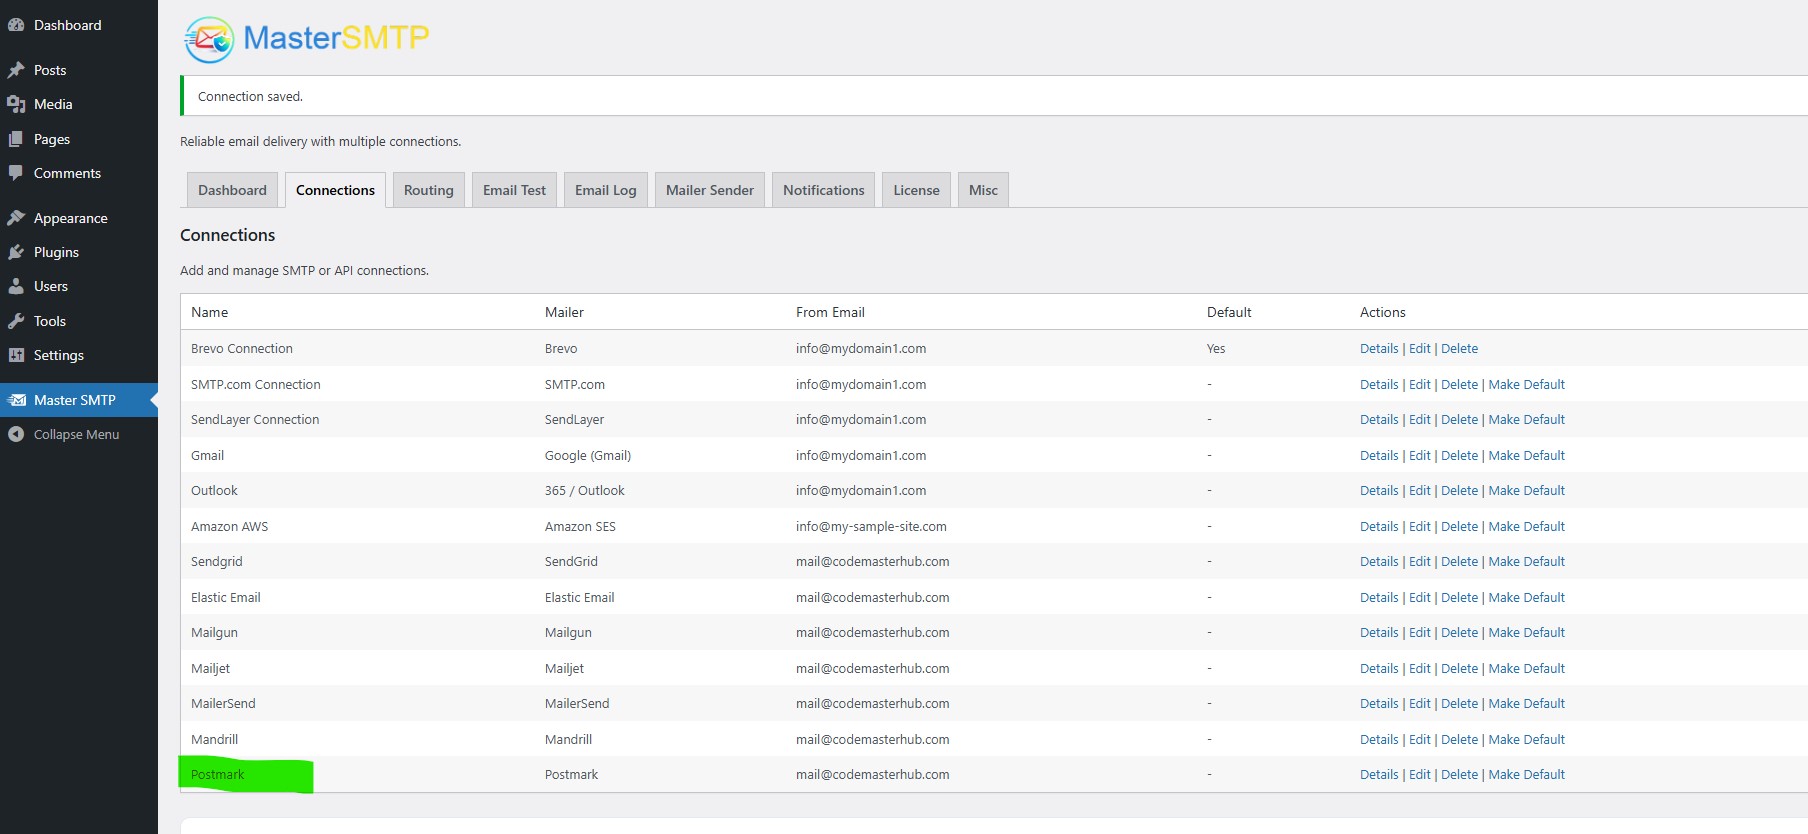Open the Email Test tab
Viewport: 1808px width, 834px height.
514,190
